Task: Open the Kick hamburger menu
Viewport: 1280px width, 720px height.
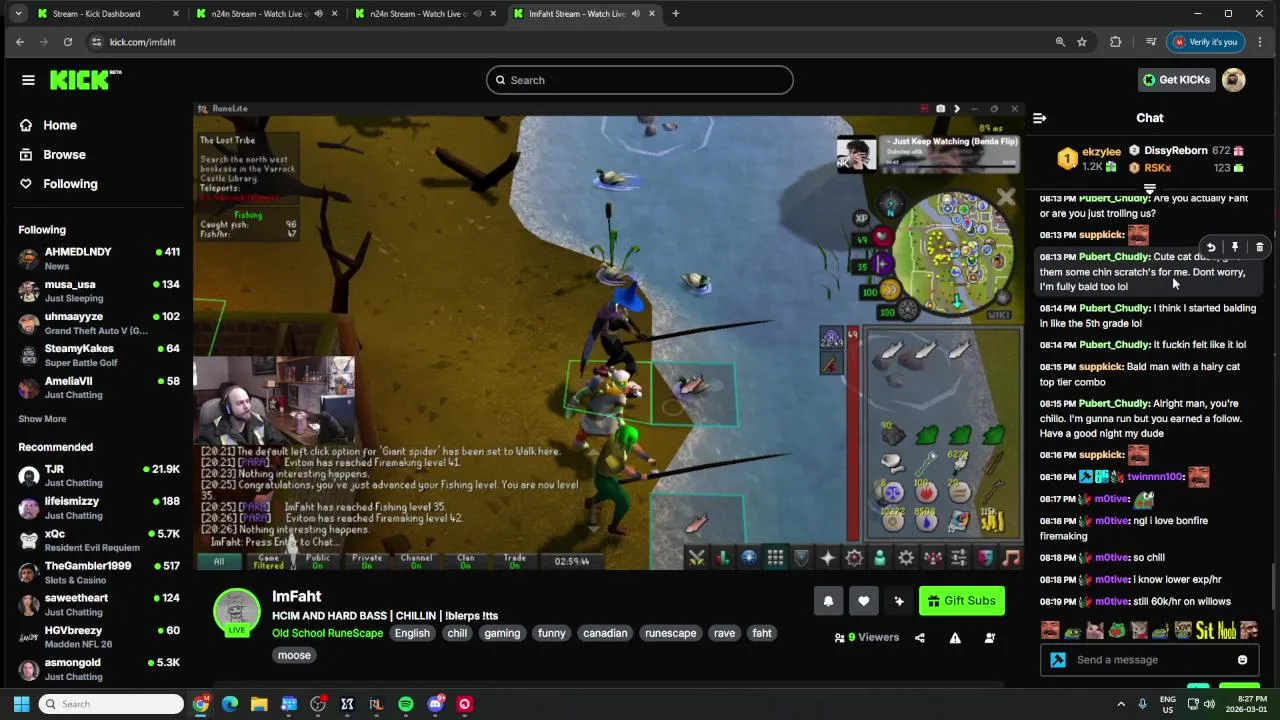Action: pos(28,80)
